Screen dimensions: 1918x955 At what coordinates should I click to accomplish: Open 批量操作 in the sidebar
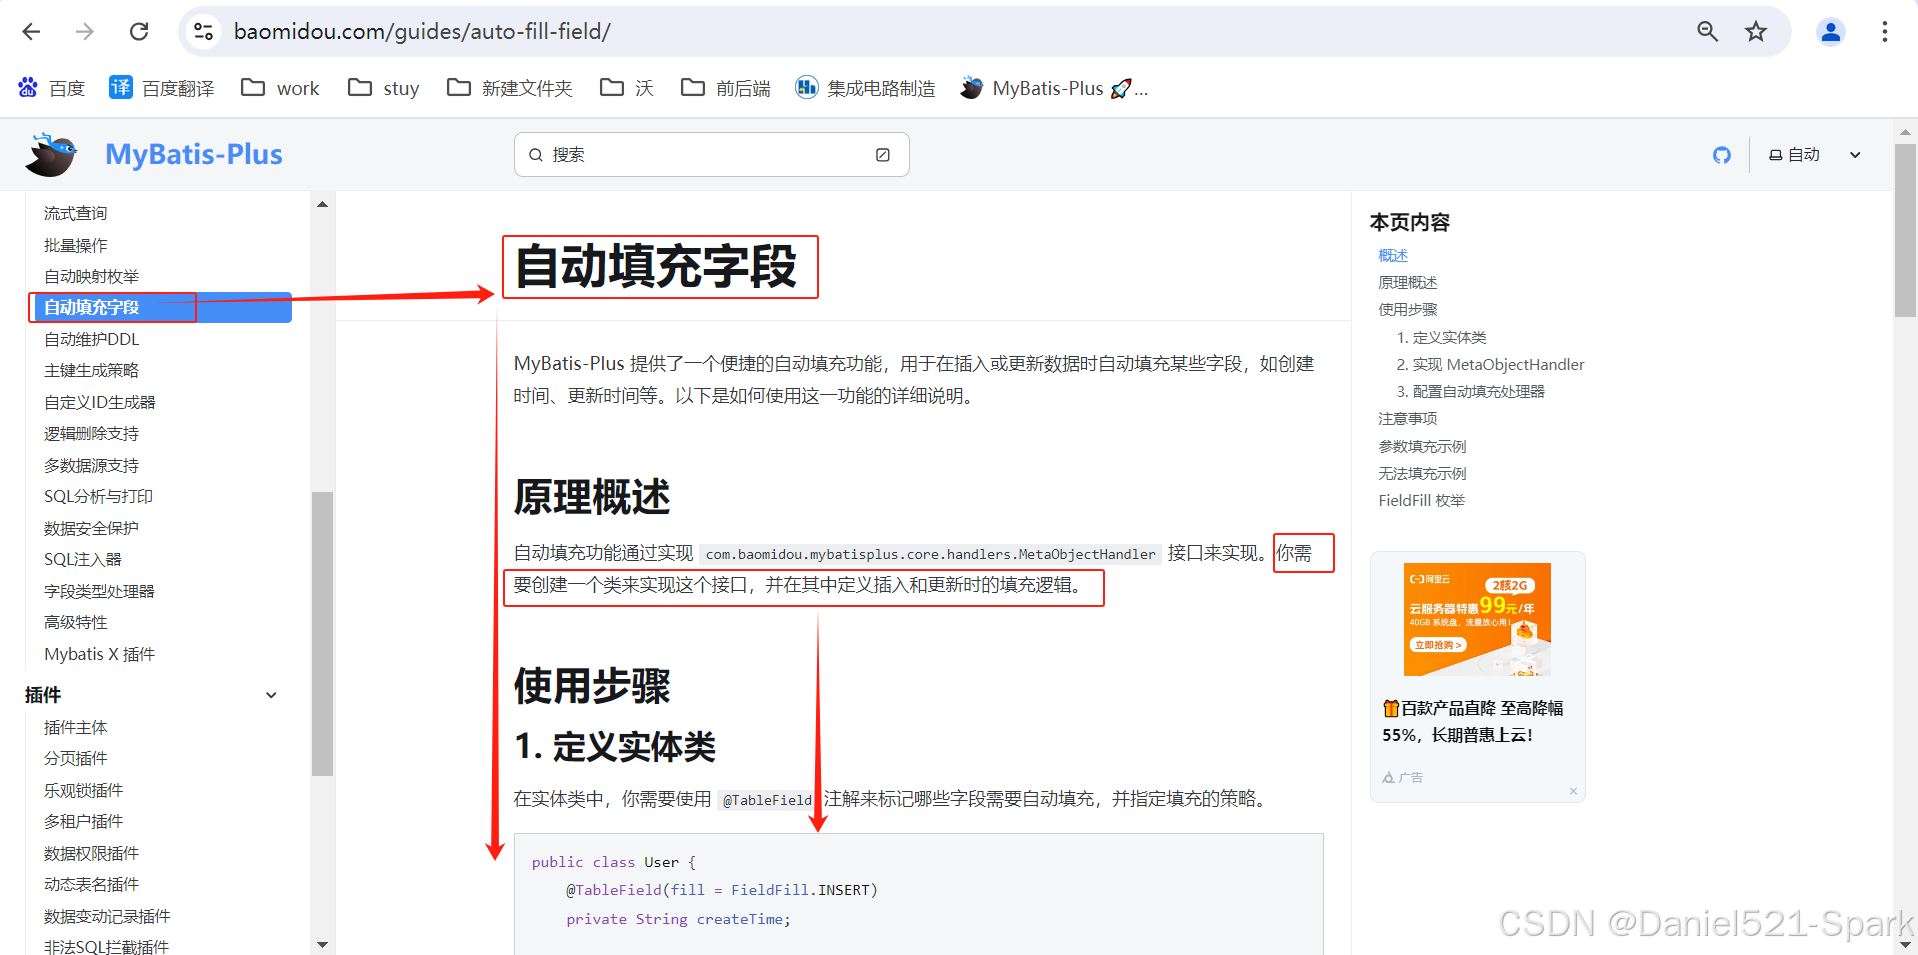point(76,245)
